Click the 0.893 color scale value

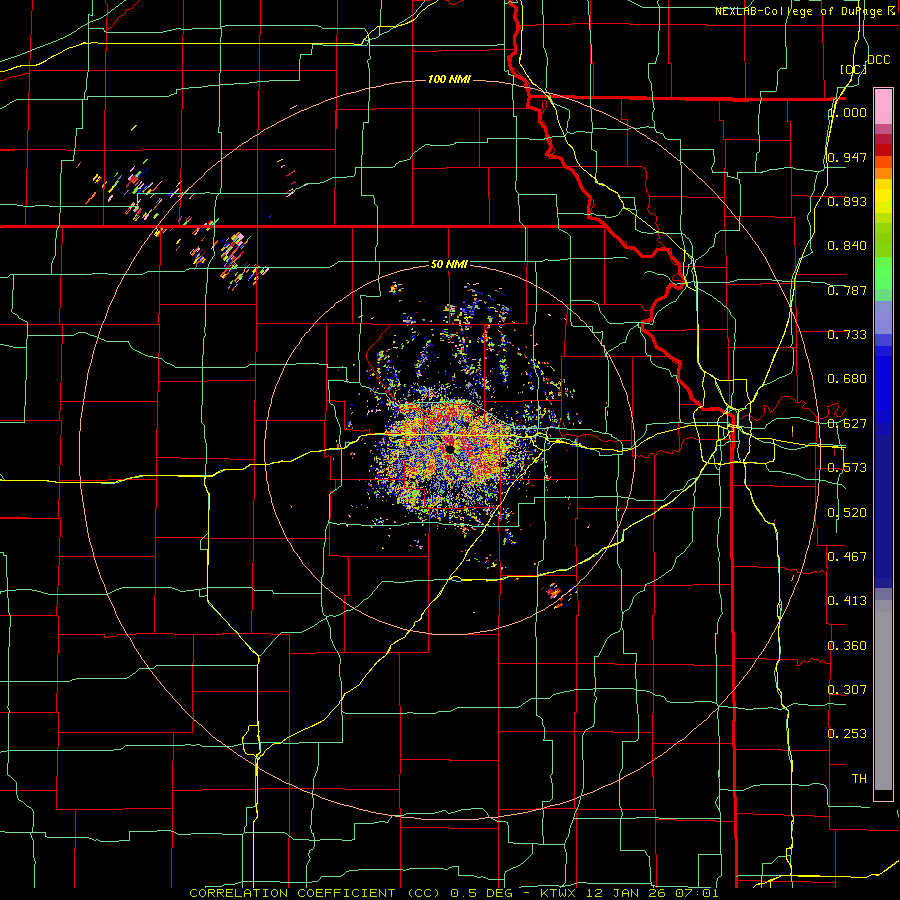847,201
